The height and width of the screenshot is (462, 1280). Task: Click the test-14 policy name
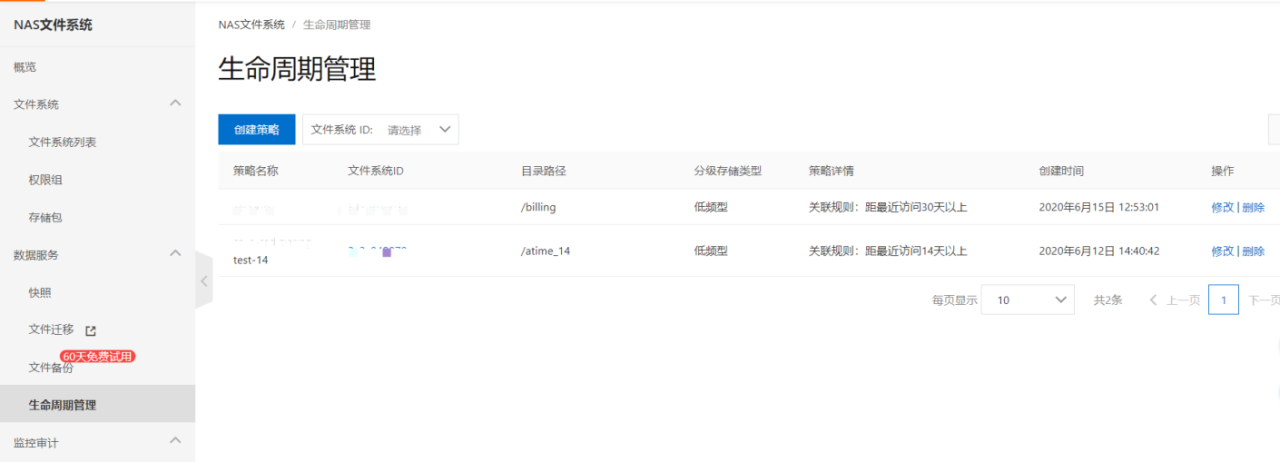(251, 260)
